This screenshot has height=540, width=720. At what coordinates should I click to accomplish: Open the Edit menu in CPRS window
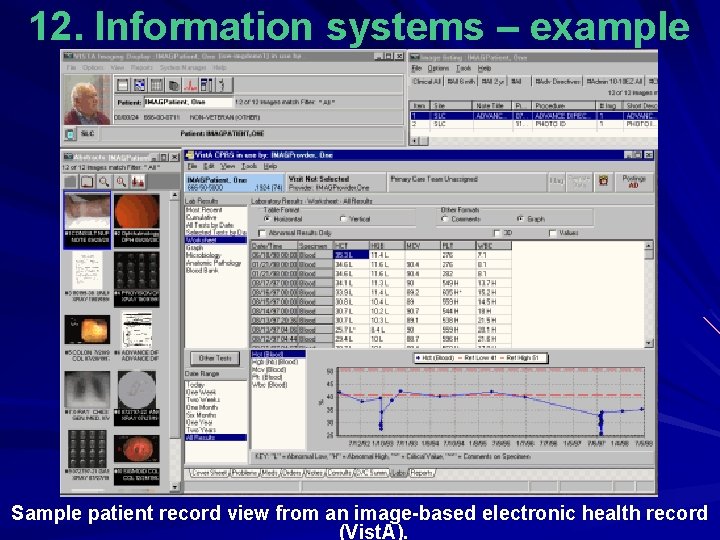click(x=209, y=166)
